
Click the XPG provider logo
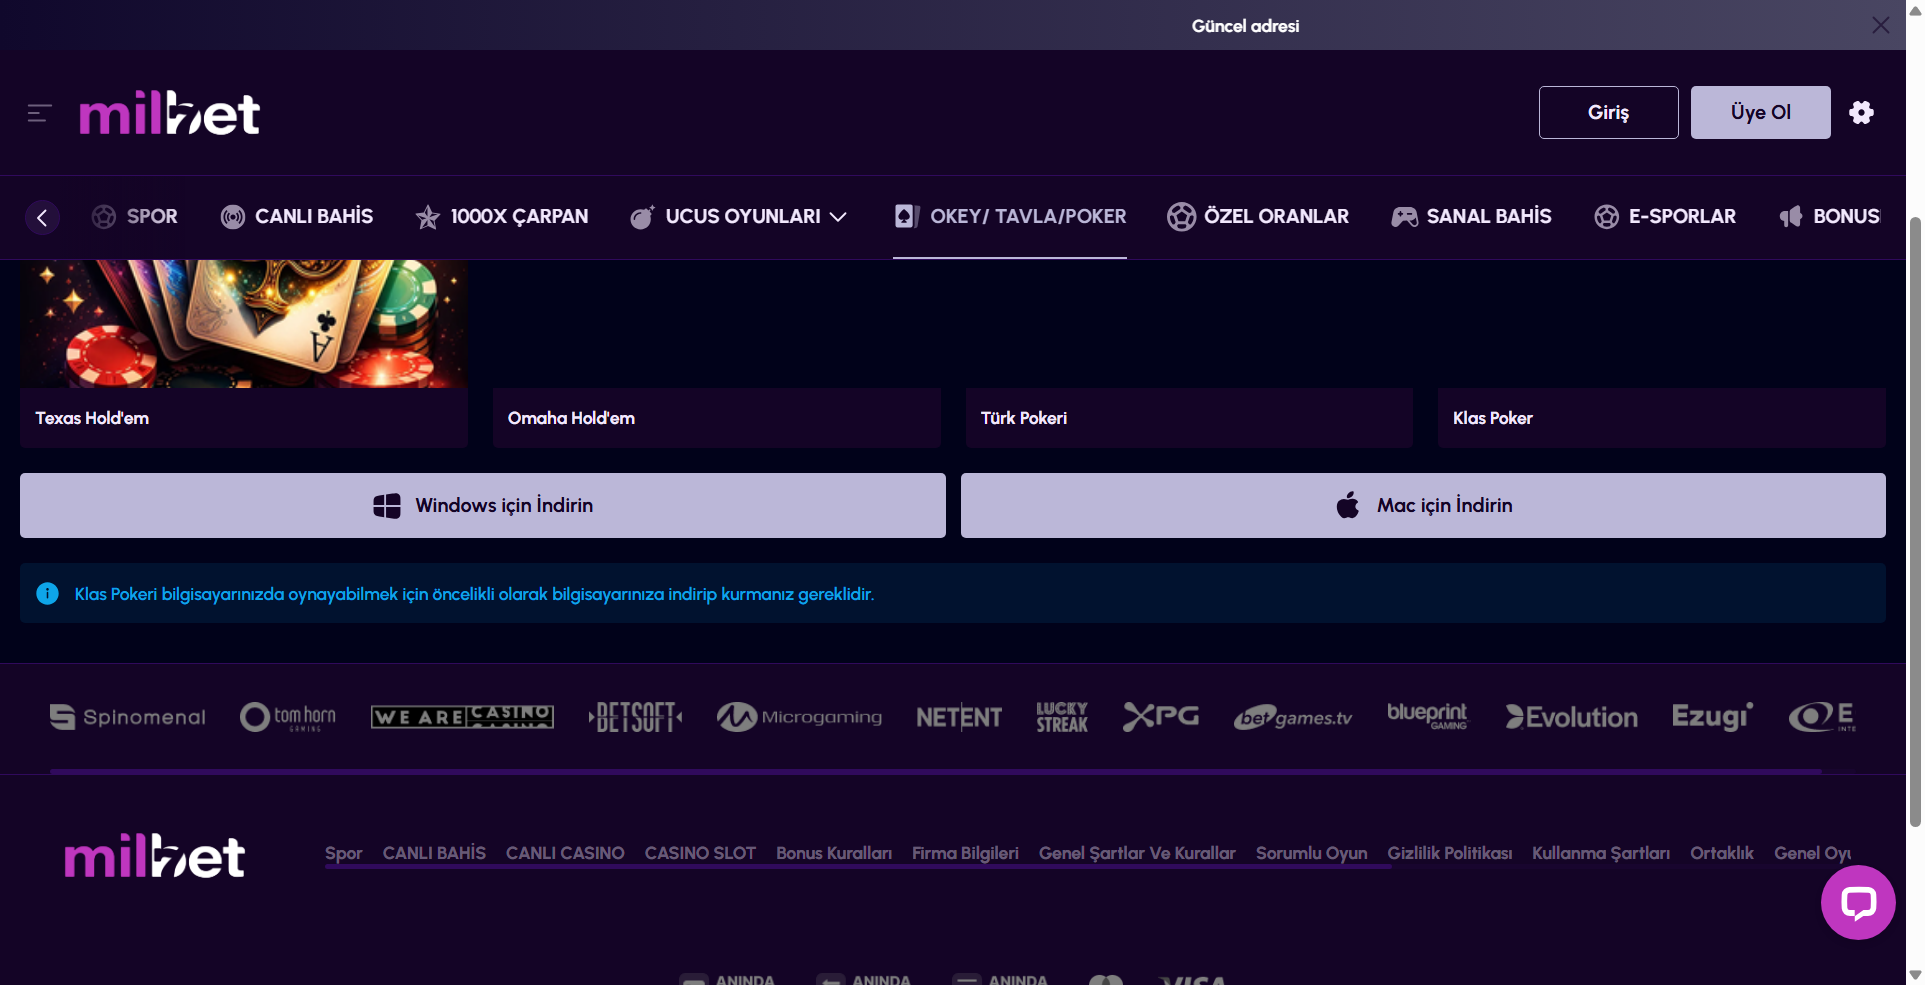(x=1160, y=717)
